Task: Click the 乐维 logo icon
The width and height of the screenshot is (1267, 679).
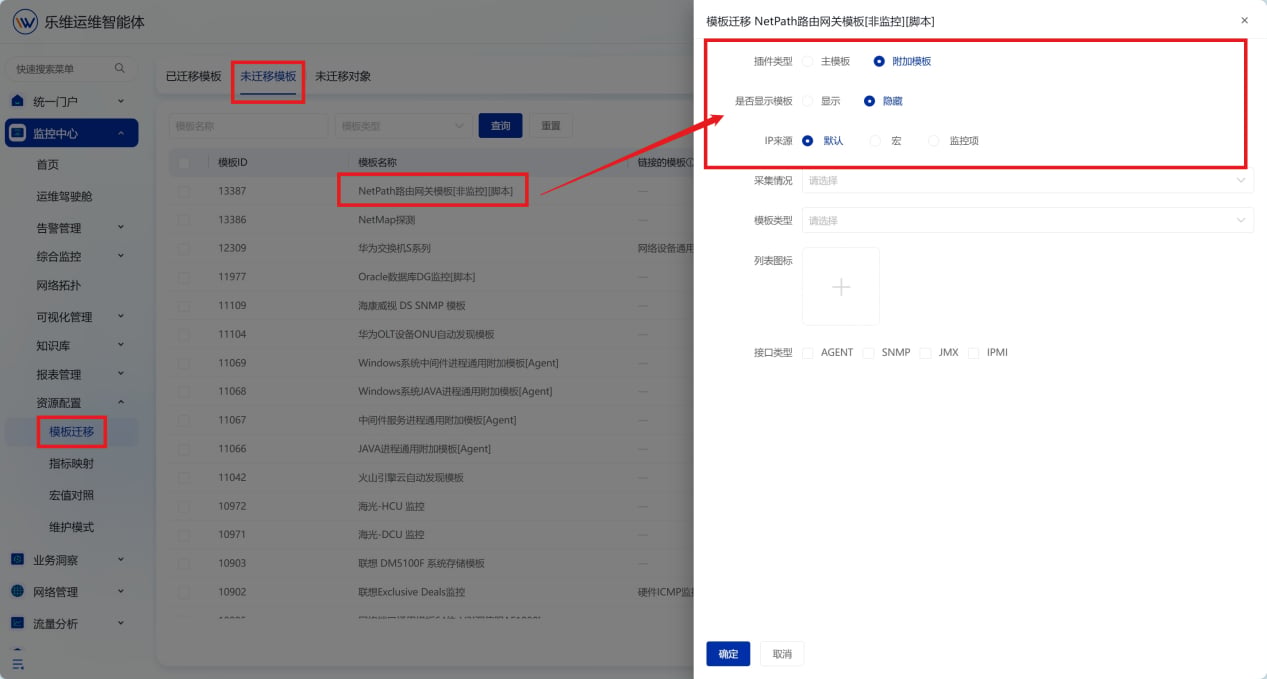Action: pos(25,22)
